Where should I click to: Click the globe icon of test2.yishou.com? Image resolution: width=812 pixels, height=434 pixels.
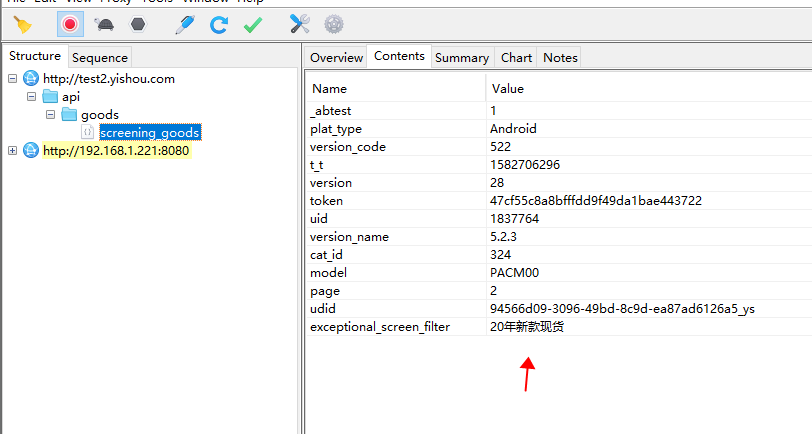tap(31, 79)
